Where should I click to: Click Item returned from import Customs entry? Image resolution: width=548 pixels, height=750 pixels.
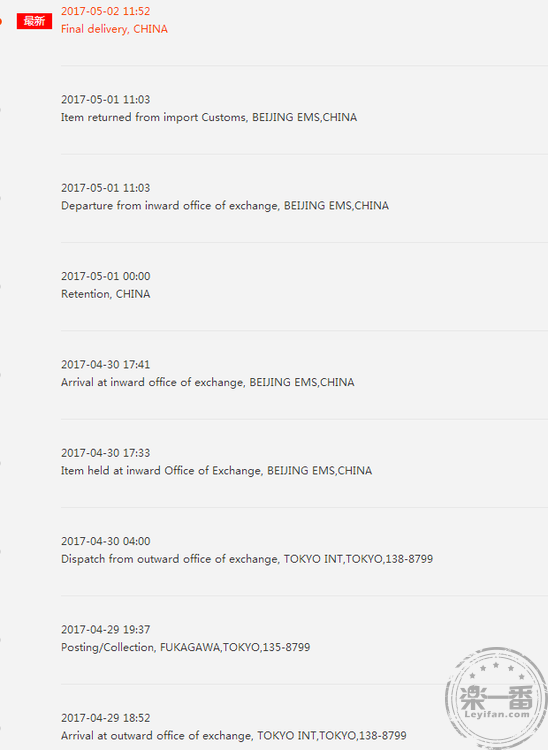point(209,117)
